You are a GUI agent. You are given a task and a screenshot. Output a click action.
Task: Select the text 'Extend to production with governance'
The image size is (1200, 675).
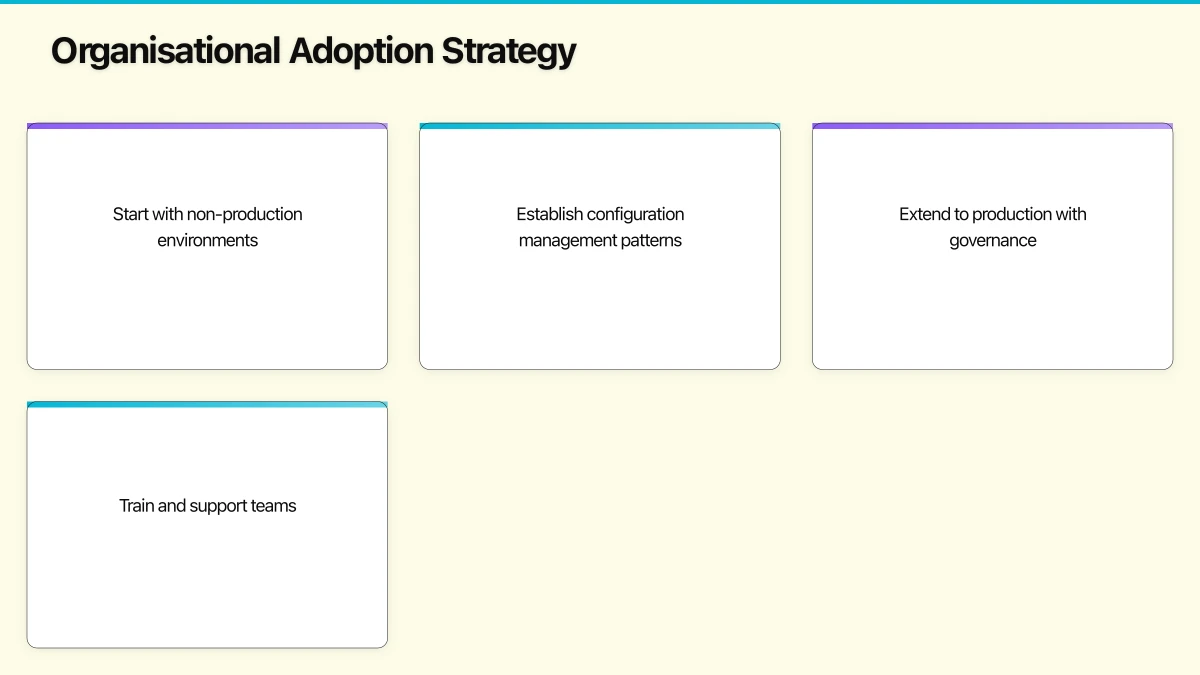tap(992, 227)
